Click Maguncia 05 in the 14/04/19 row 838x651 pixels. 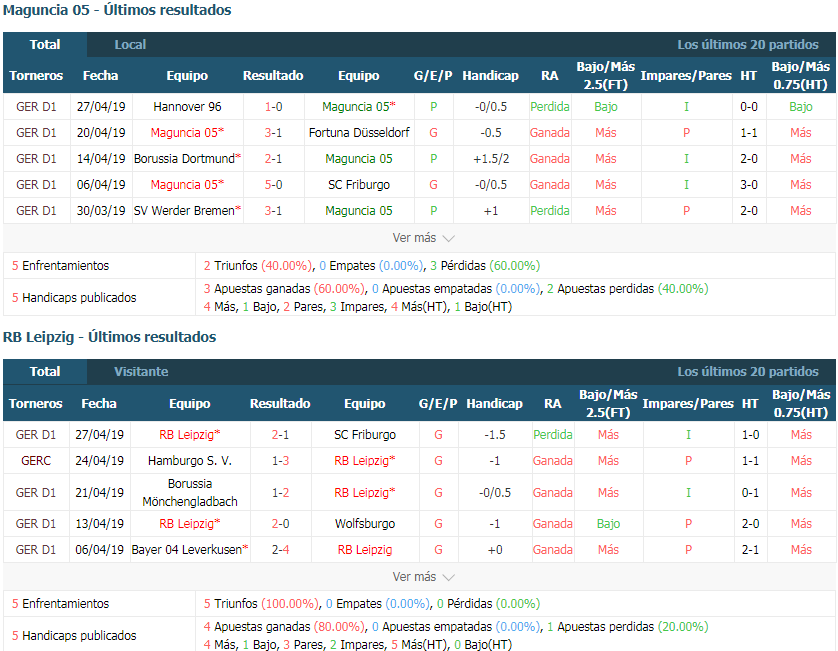359,159
